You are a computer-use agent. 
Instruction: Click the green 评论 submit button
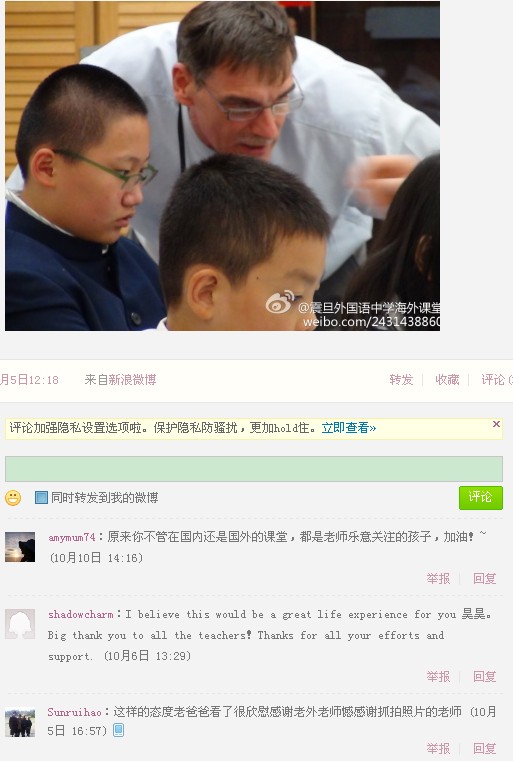[x=480, y=497]
